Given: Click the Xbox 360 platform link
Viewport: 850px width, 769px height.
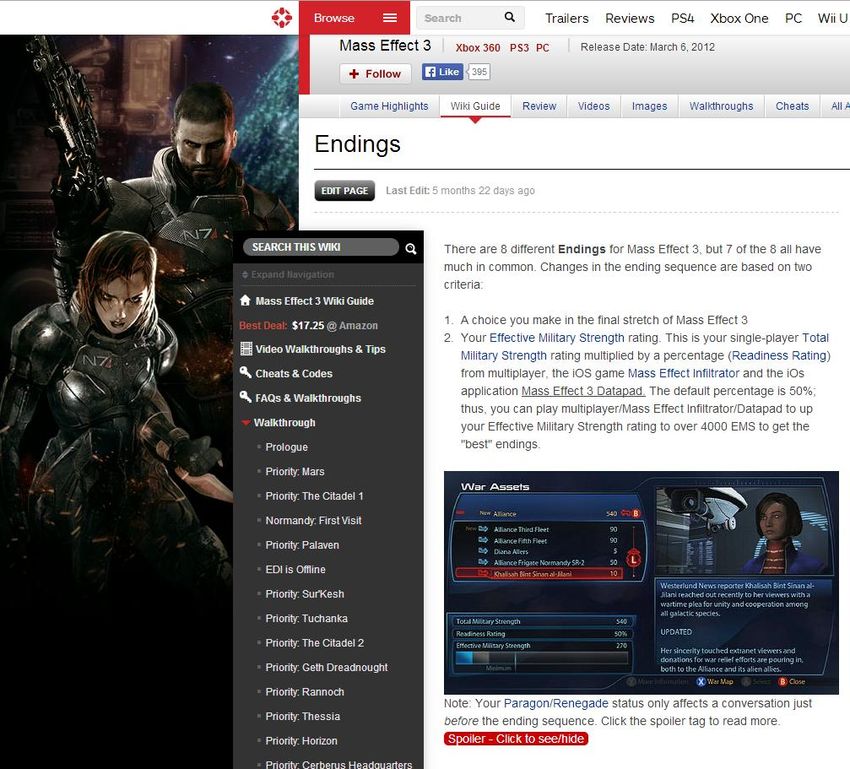Looking at the screenshot, I should (478, 48).
